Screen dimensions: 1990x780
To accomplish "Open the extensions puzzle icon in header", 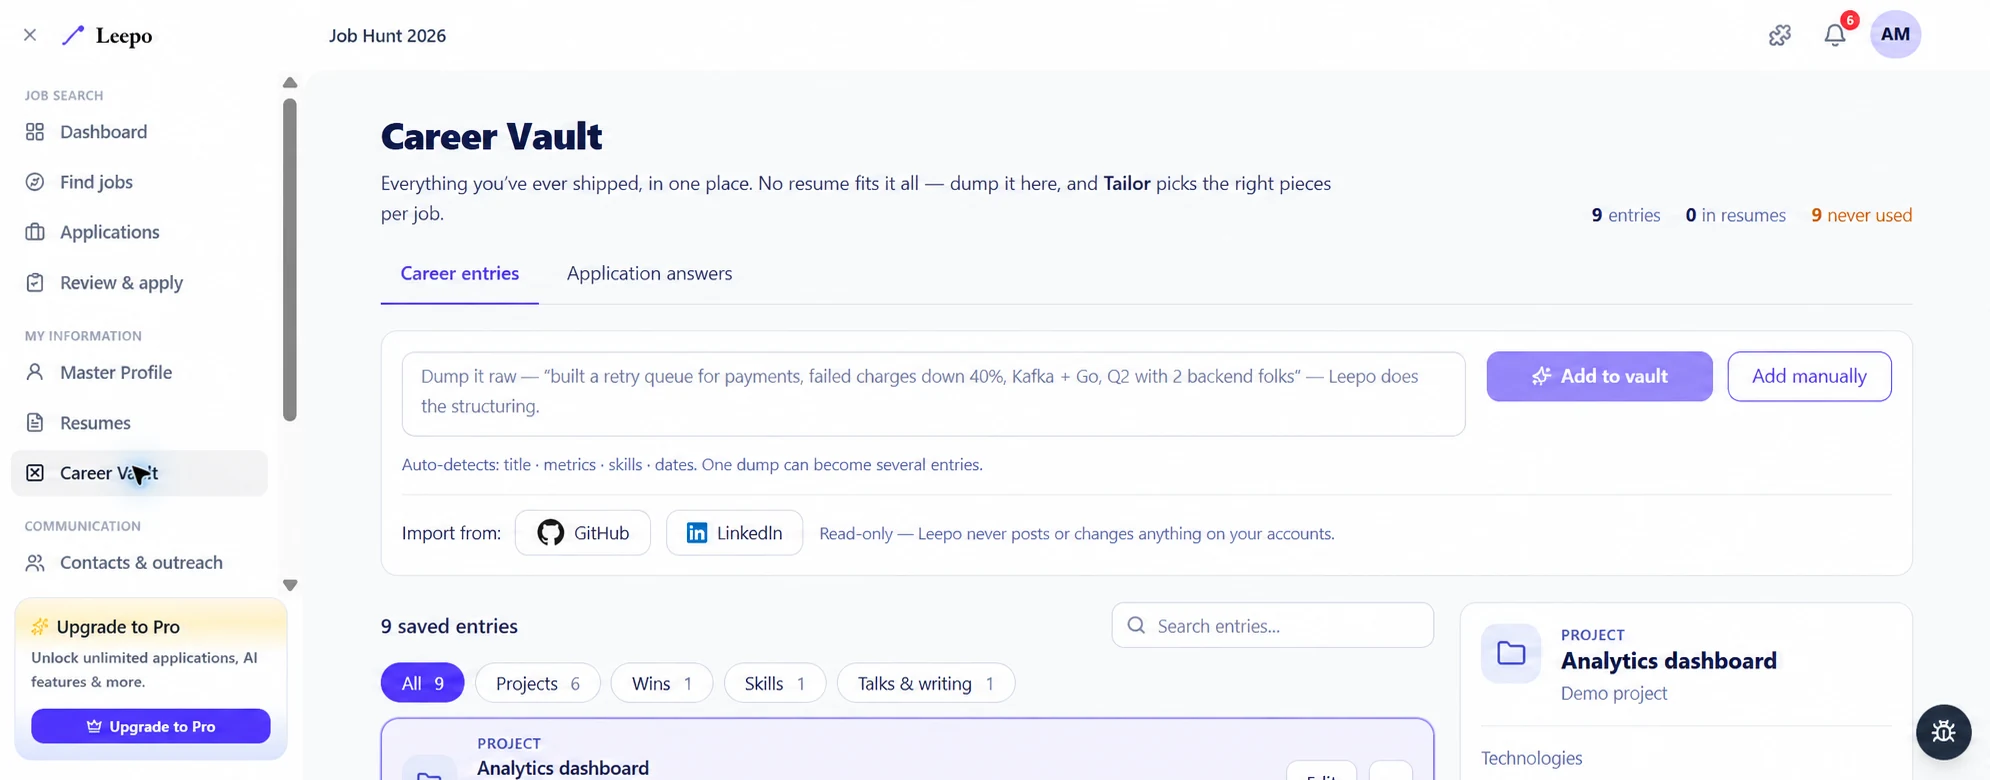I will [1780, 35].
